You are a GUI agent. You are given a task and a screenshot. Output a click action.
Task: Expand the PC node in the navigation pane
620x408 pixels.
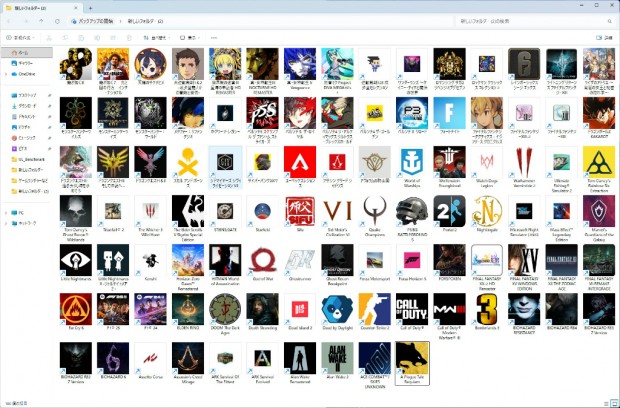click(5, 212)
